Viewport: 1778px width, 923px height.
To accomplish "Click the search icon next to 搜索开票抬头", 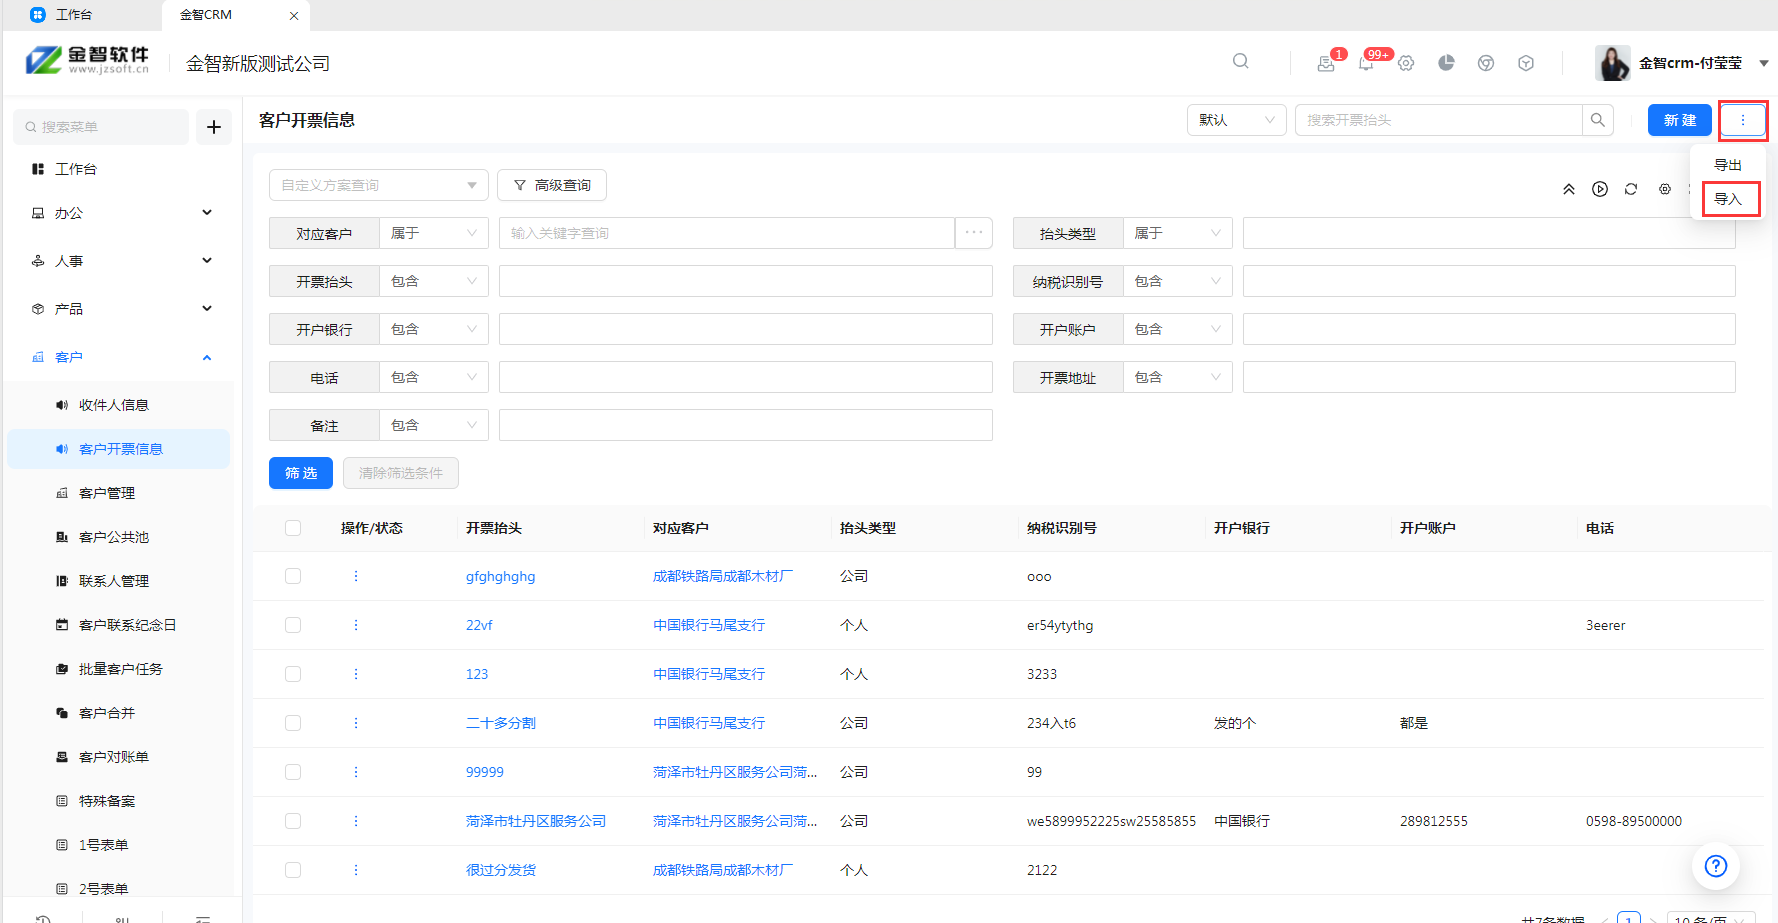I will coord(1598,120).
